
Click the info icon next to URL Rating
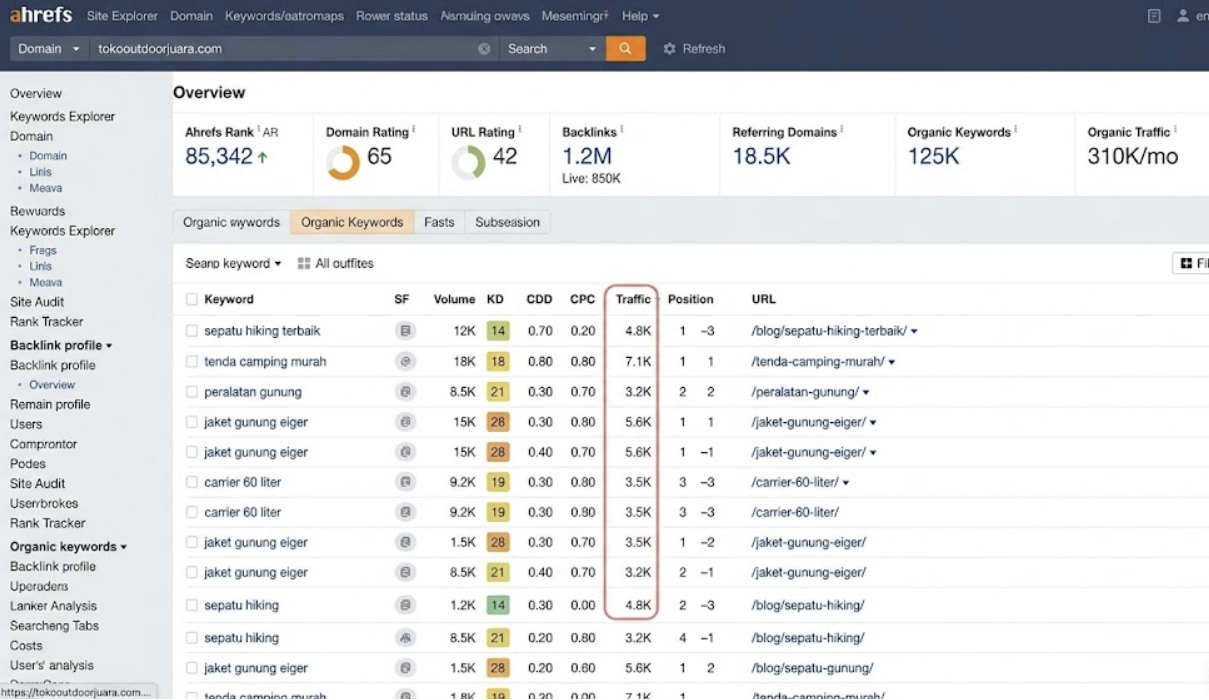pos(521,130)
